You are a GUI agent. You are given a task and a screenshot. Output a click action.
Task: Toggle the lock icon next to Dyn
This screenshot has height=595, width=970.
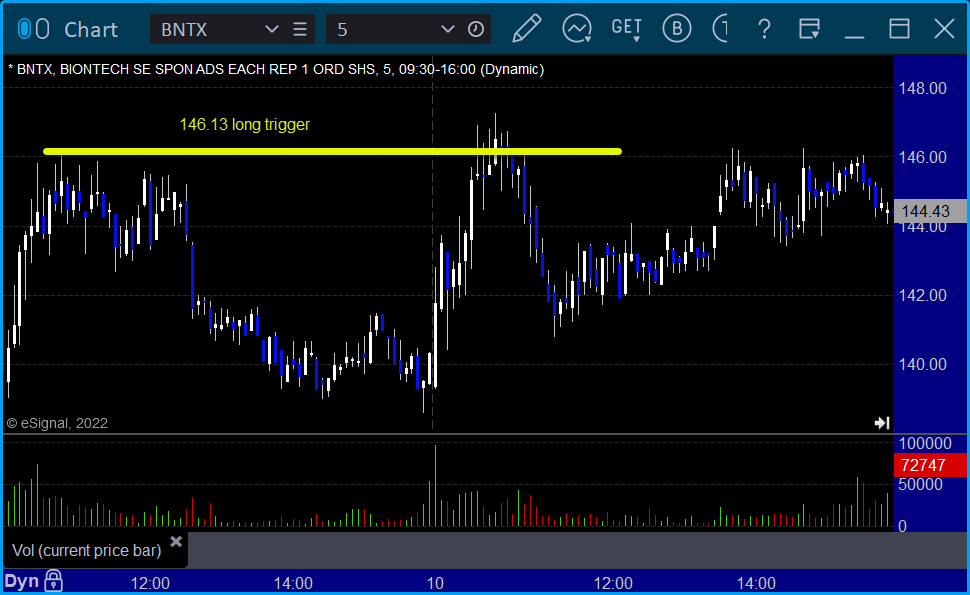54,581
